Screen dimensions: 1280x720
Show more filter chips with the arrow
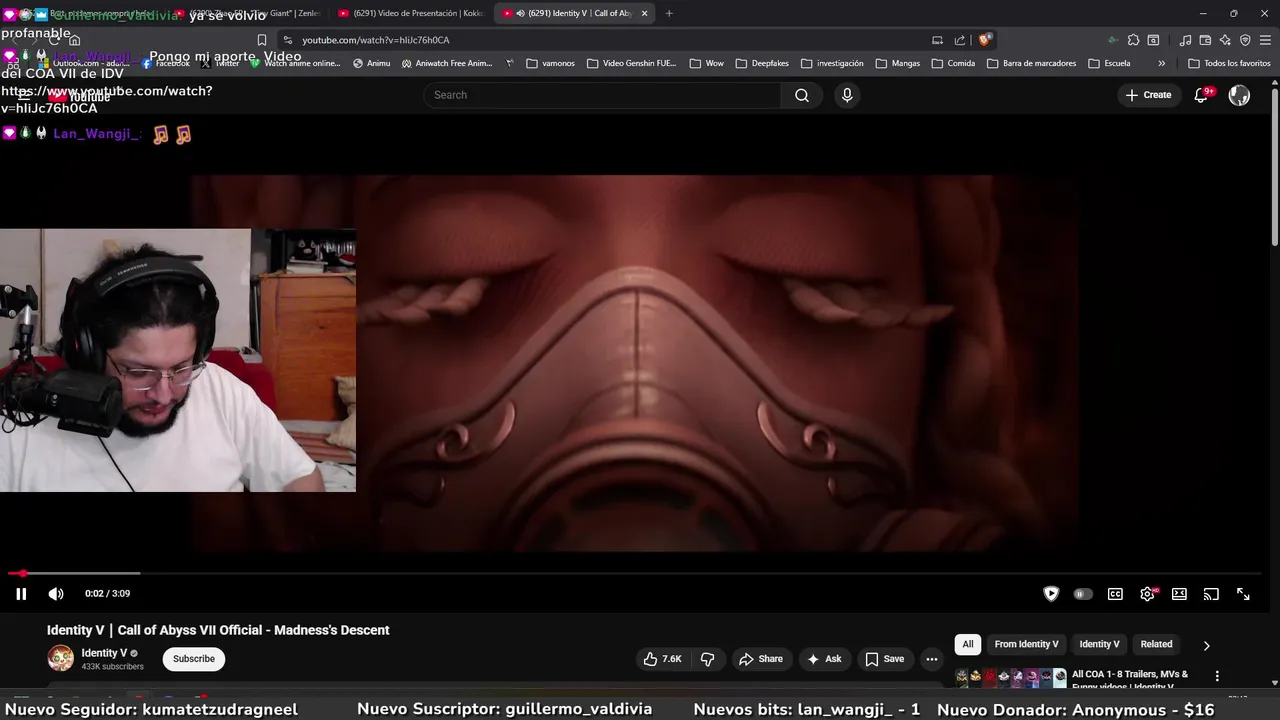(x=1206, y=645)
